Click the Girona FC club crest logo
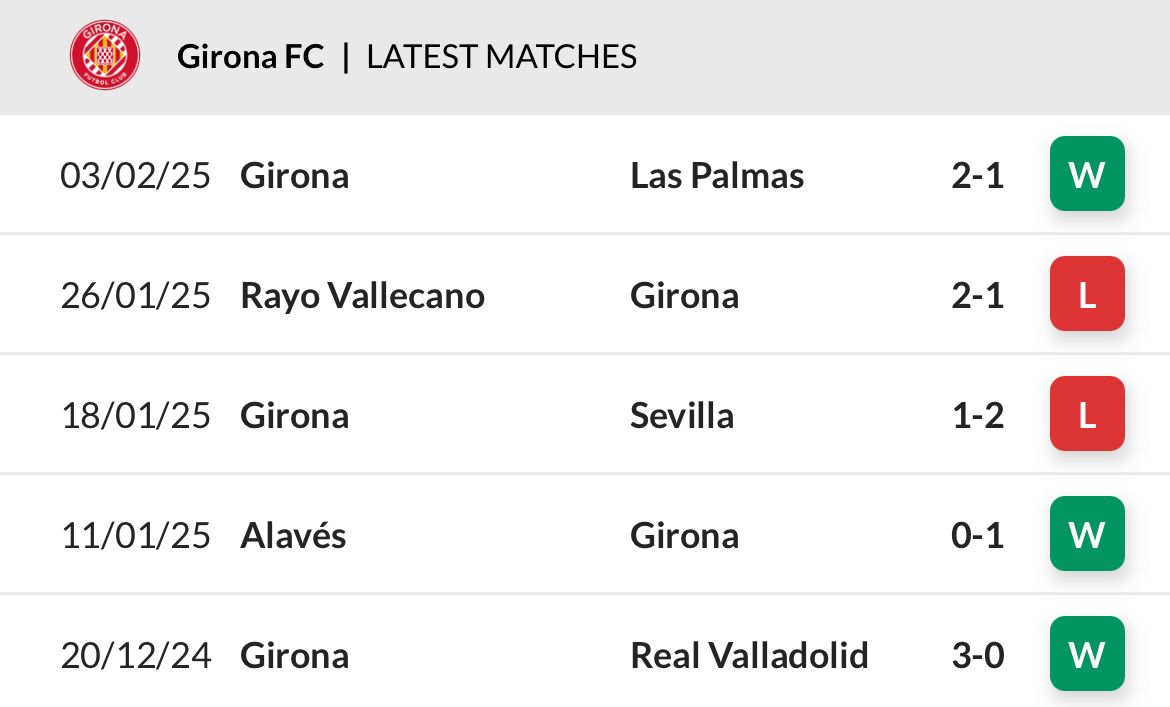Image resolution: width=1170 pixels, height=707 pixels. click(104, 55)
